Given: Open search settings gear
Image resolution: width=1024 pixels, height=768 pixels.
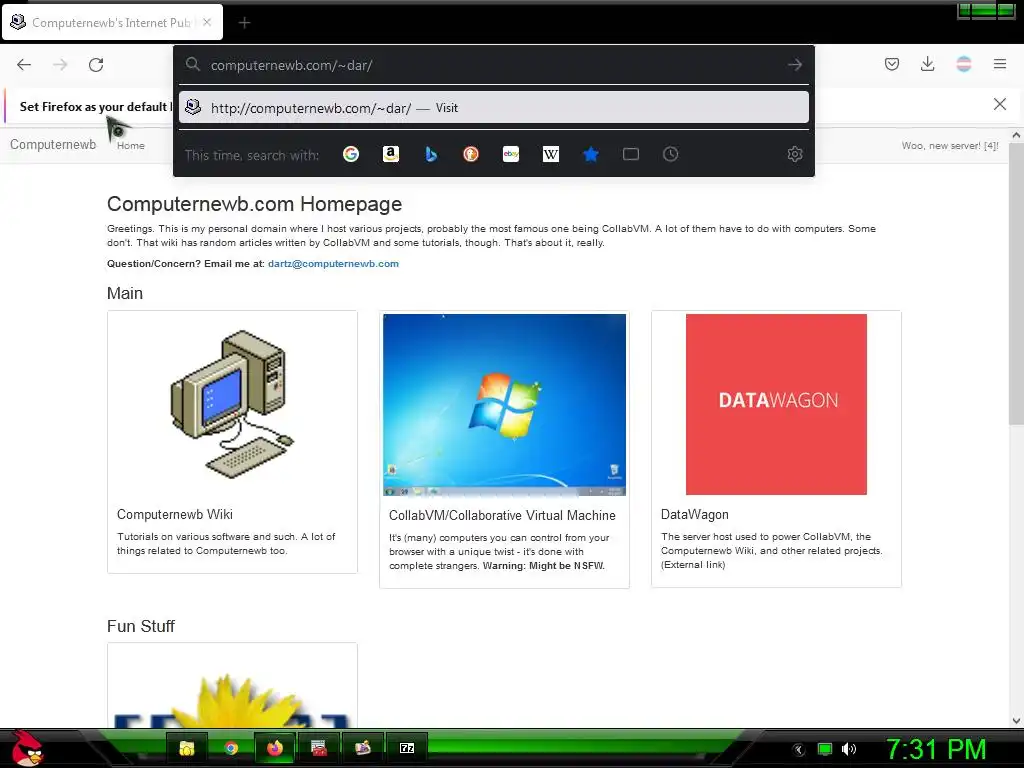Looking at the screenshot, I should [795, 154].
